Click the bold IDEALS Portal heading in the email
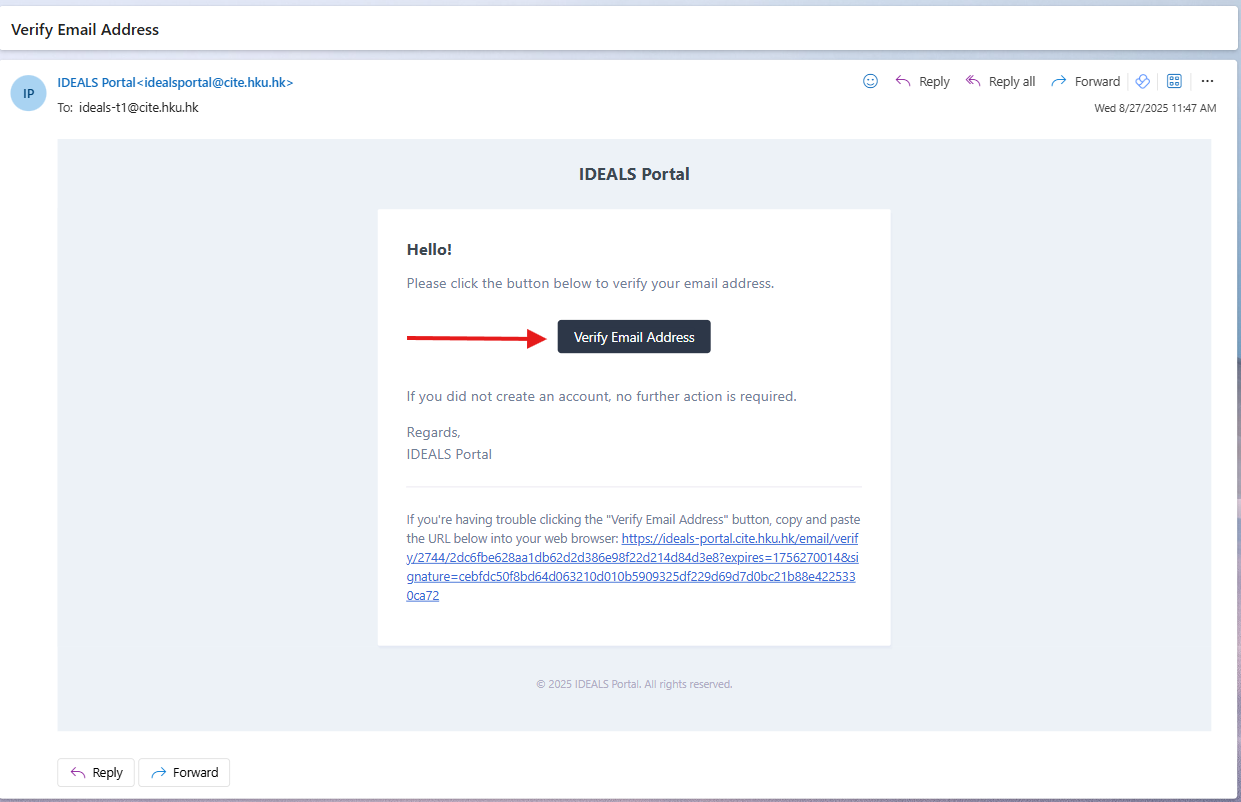Viewport: 1241px width, 802px height. 634,174
